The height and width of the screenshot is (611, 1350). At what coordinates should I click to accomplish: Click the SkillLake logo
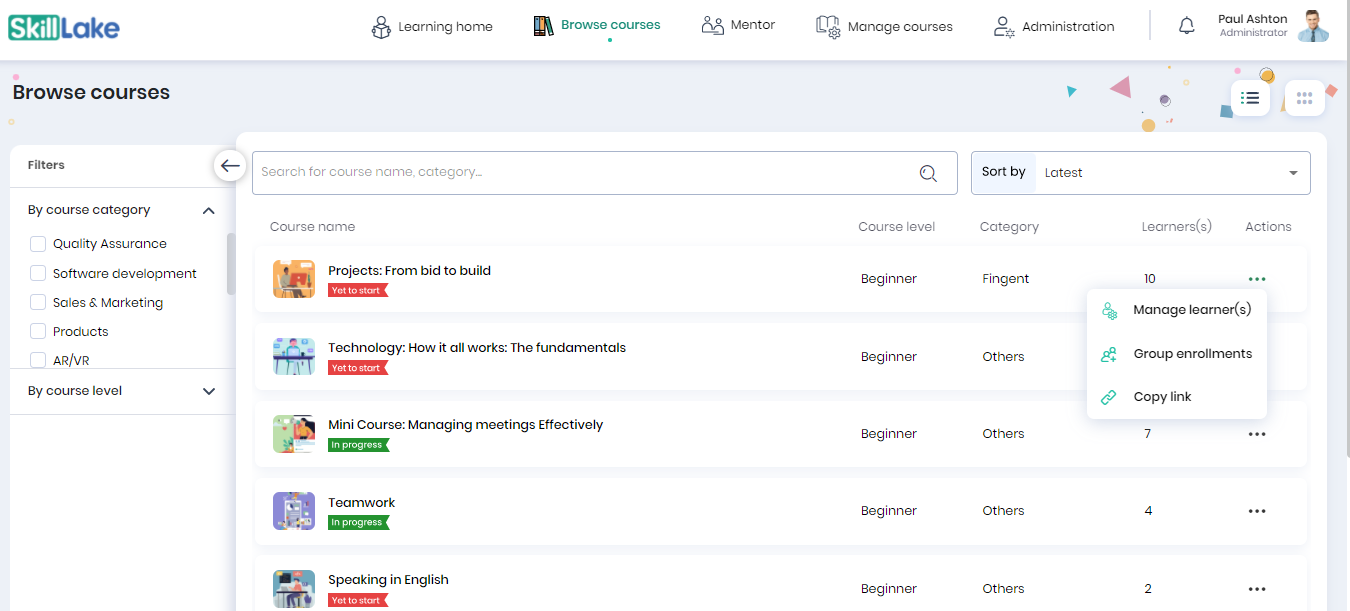coord(64,27)
